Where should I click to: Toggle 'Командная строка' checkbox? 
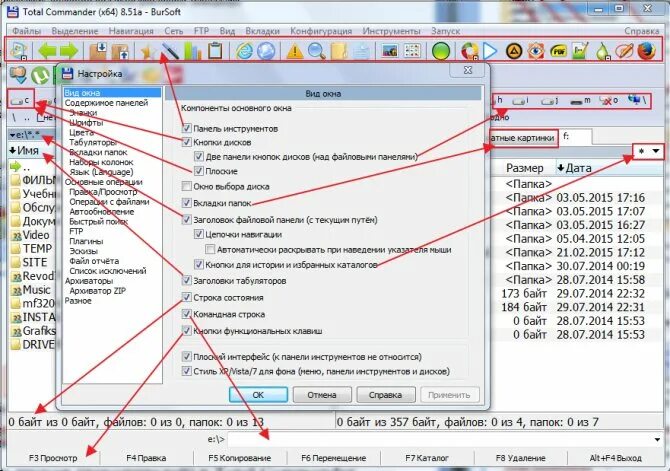186,314
